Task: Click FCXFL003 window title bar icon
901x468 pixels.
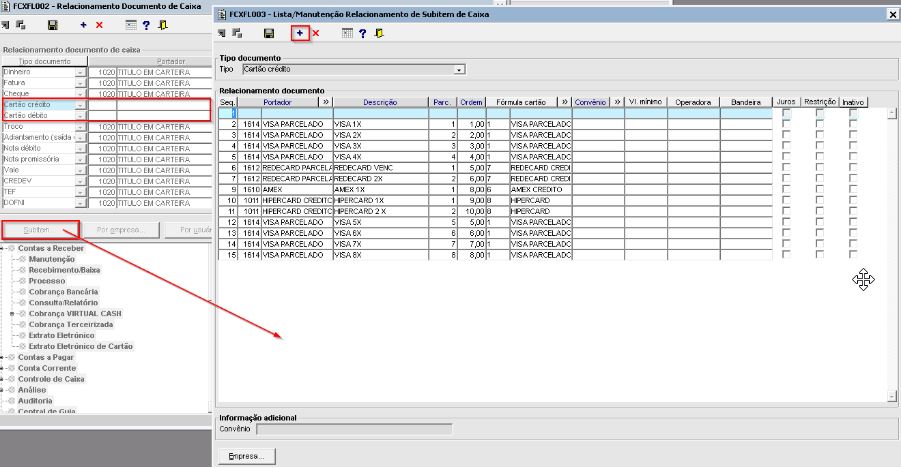Action: (222, 14)
